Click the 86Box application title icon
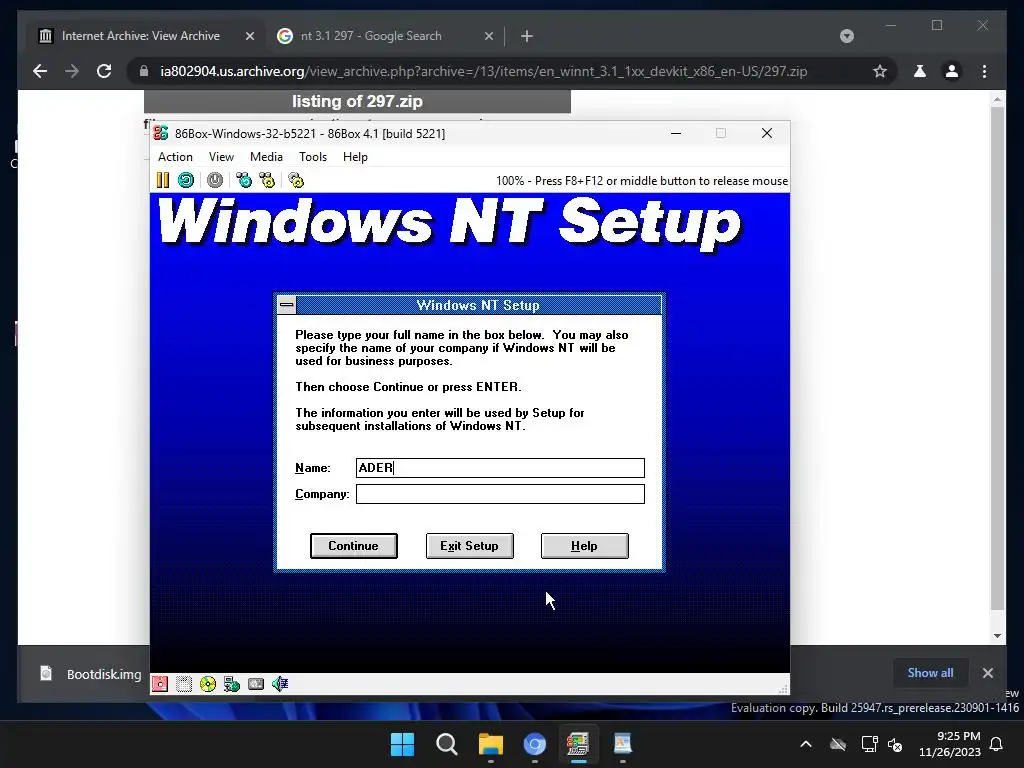This screenshot has height=768, width=1024. coord(161,133)
